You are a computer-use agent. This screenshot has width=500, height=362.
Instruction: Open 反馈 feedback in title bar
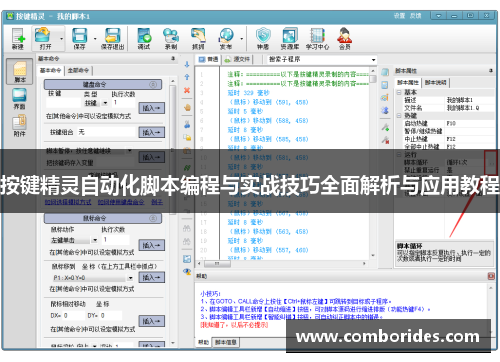coord(416,16)
